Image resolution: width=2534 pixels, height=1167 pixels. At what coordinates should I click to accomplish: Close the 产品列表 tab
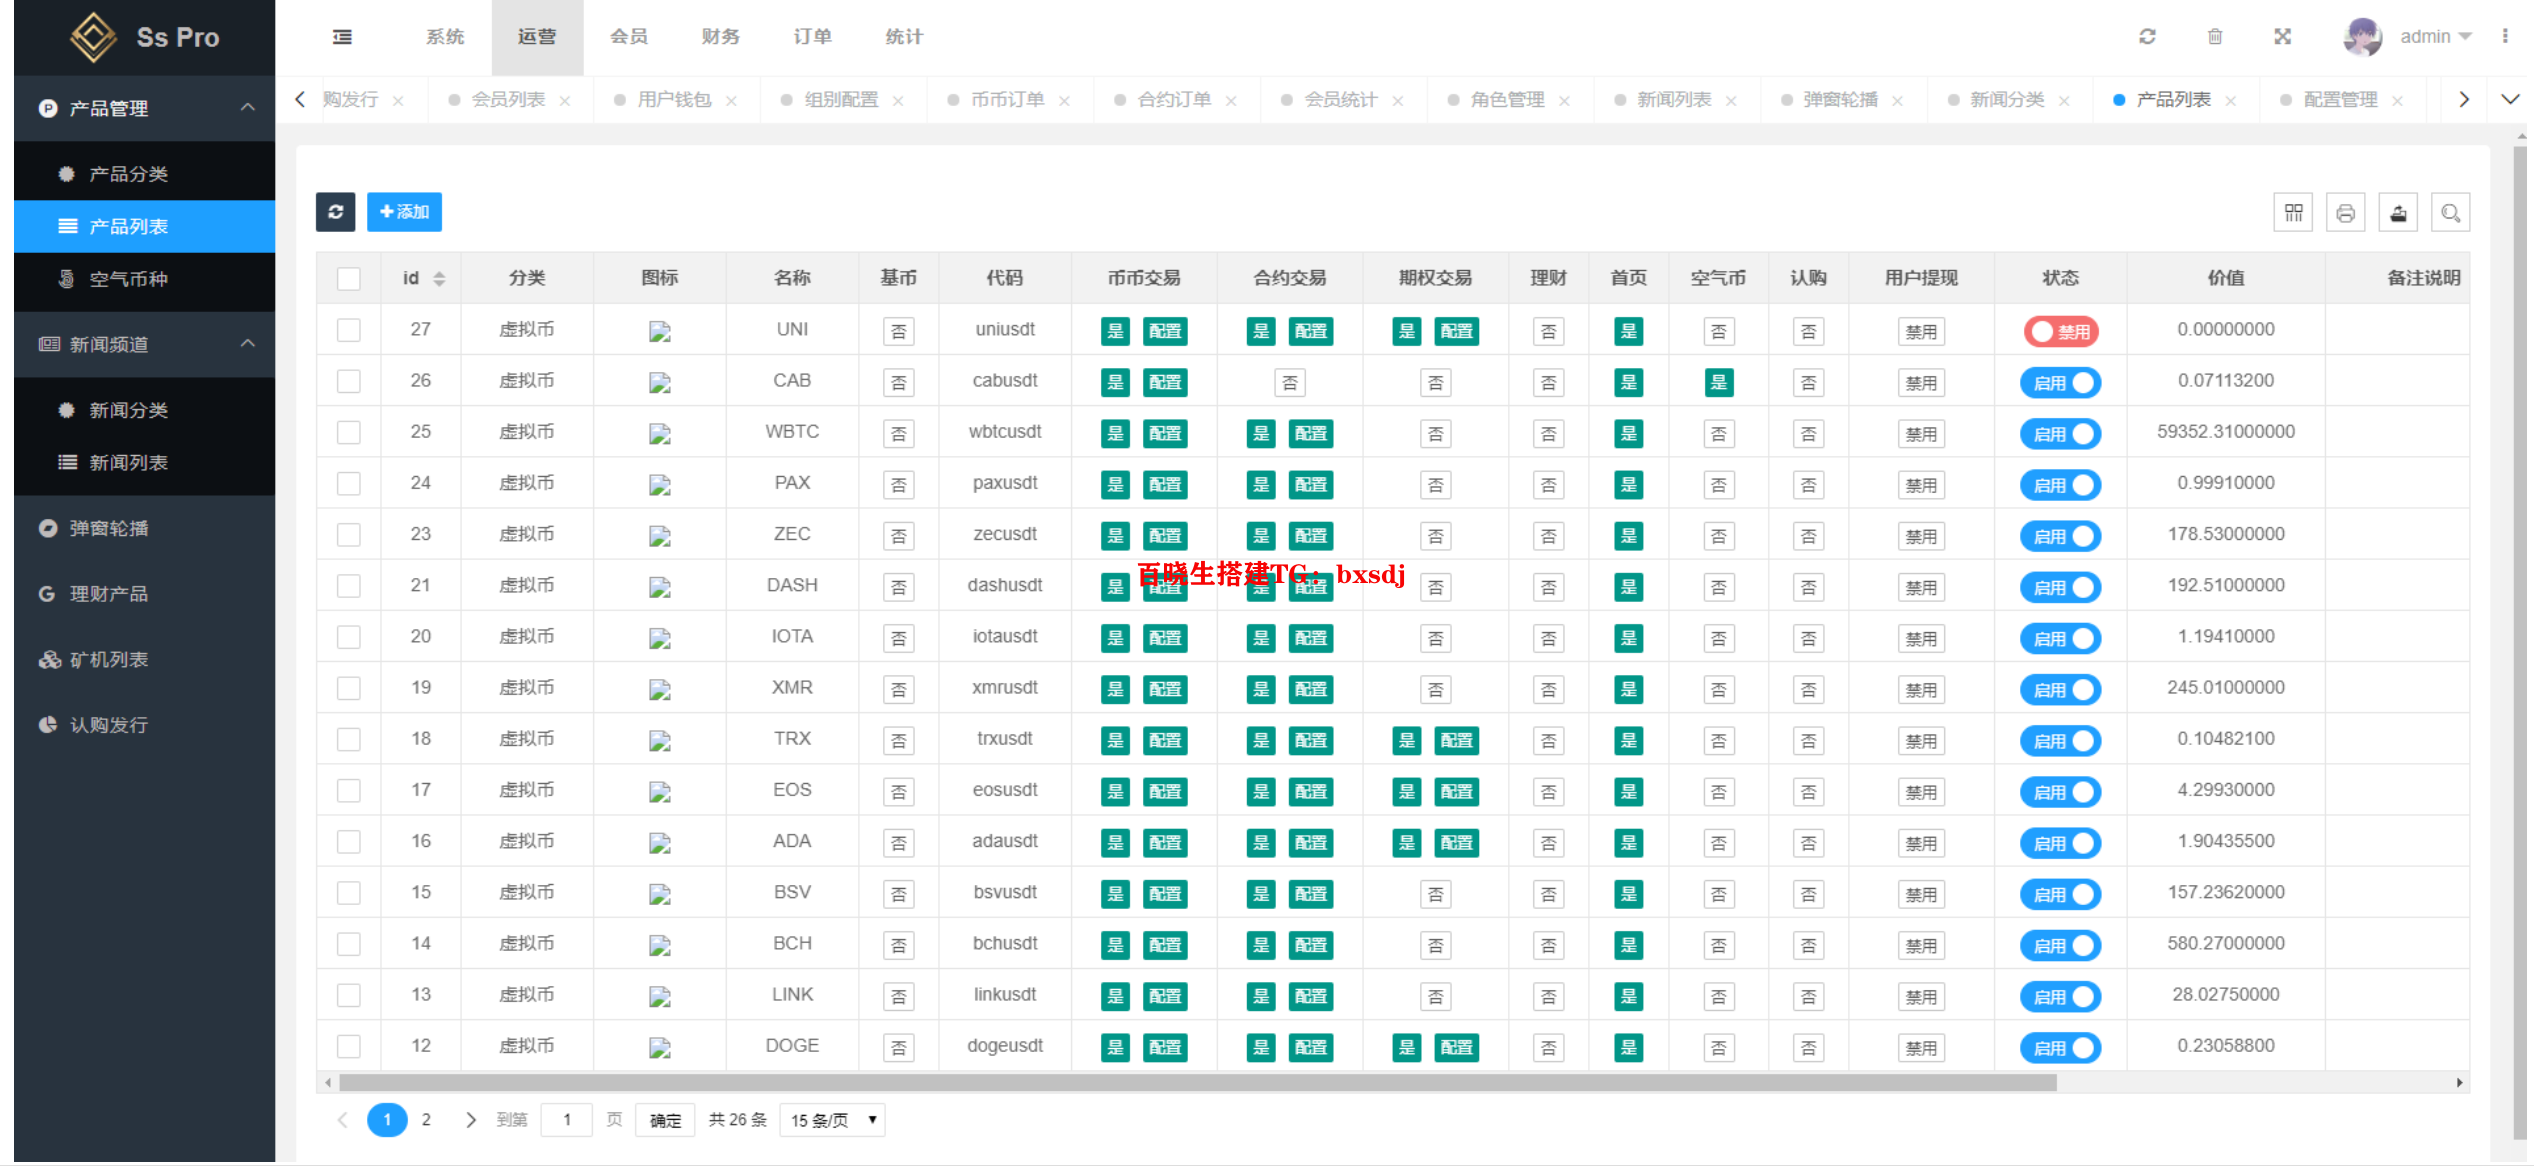(x=2231, y=101)
